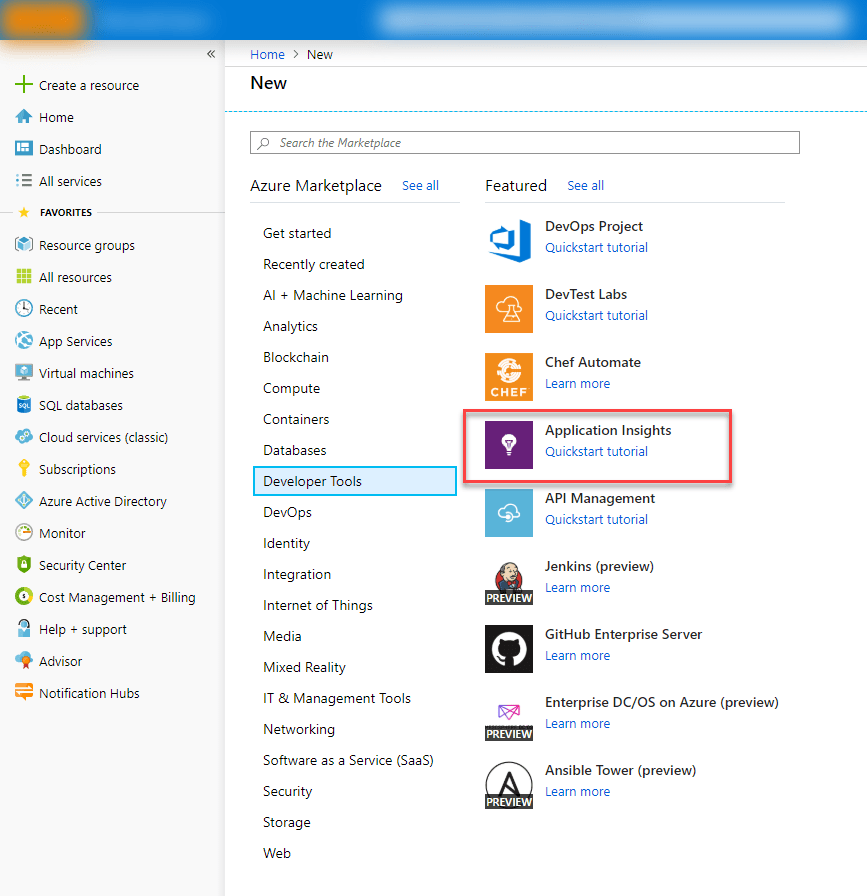Collapse the sidebar with double chevron

click(x=211, y=54)
